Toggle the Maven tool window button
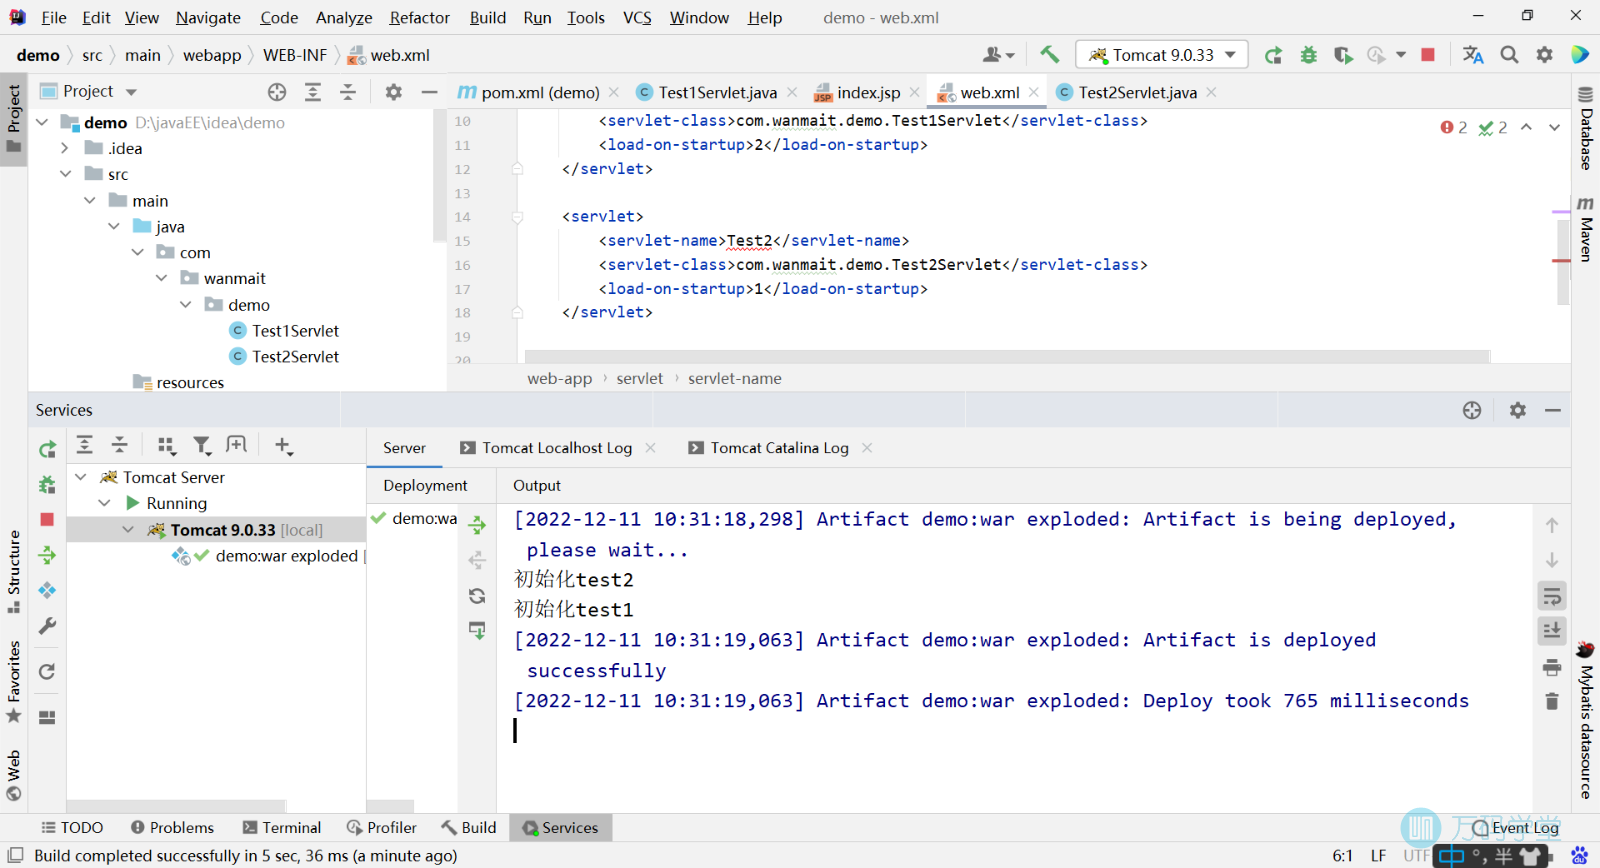This screenshot has height=868, width=1600. point(1586,229)
